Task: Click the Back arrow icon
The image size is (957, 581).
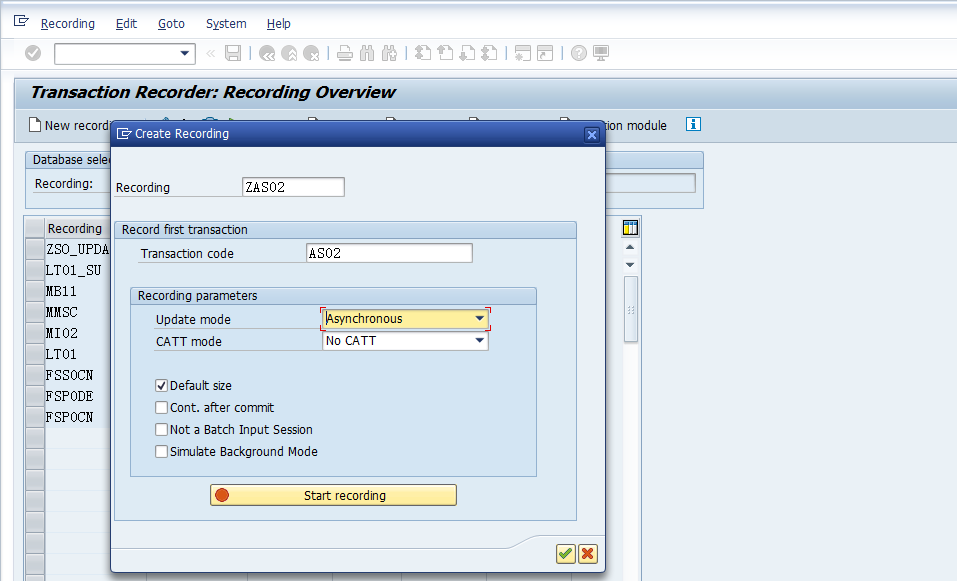Action: [267, 53]
